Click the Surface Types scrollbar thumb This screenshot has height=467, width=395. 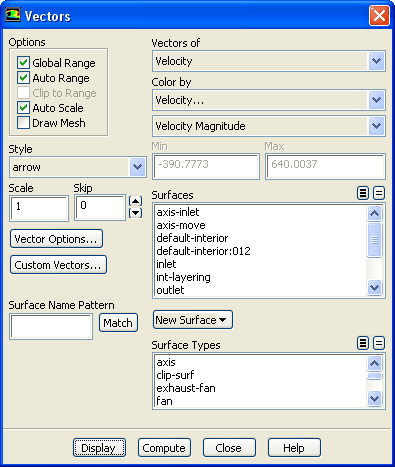tap(375, 376)
